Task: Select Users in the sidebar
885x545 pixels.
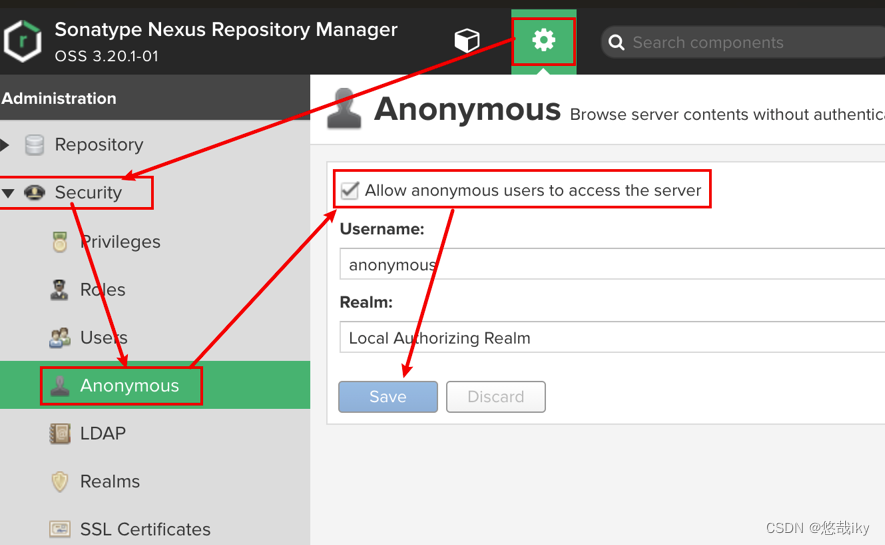Action: click(x=104, y=337)
